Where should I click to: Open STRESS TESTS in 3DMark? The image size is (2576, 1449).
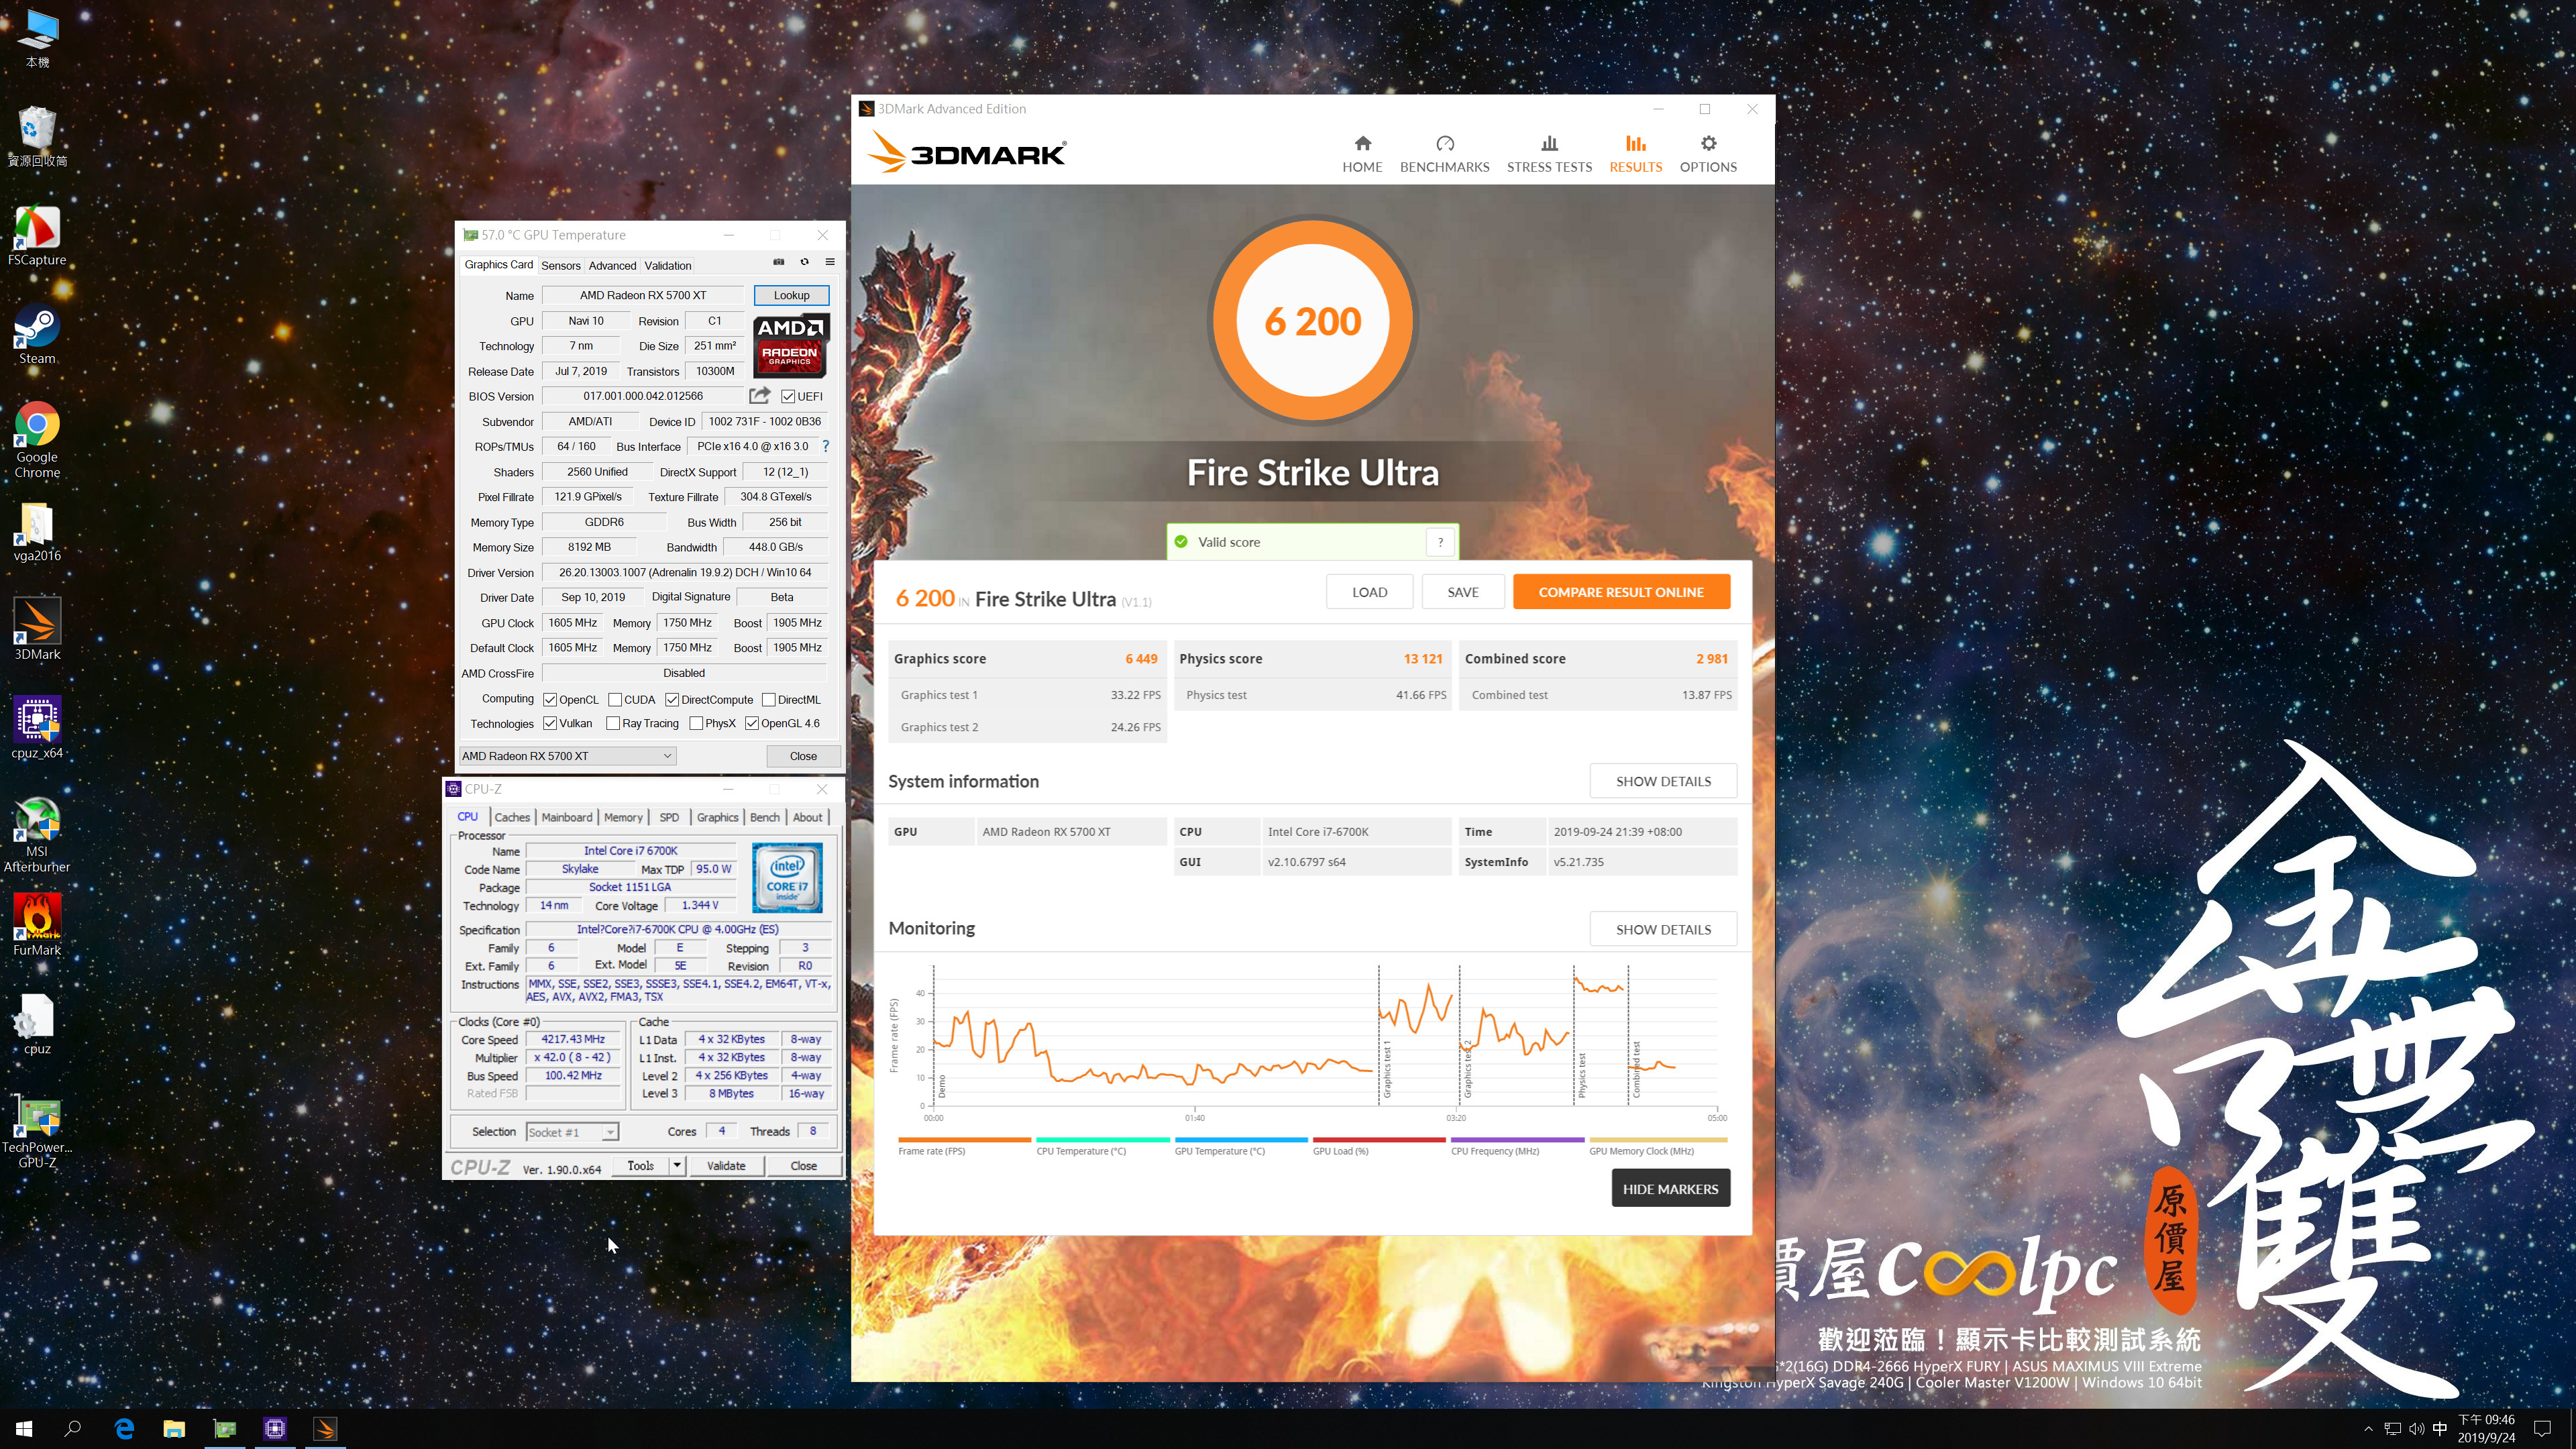click(1549, 154)
